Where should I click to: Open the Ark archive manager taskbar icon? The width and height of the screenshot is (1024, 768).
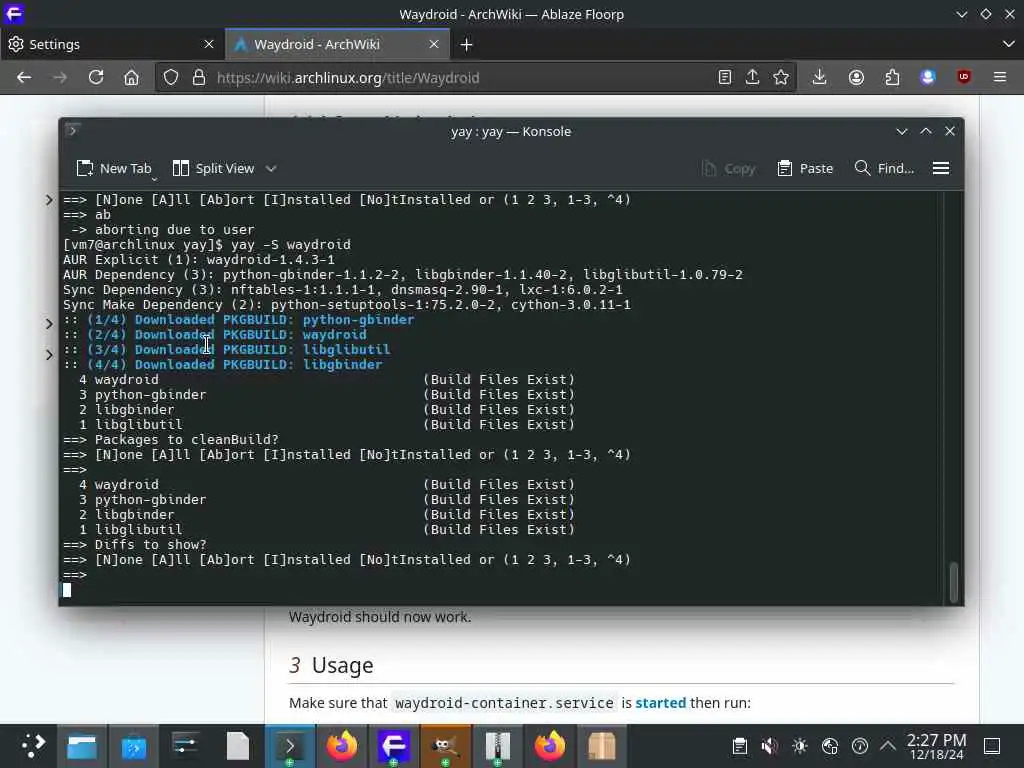pyautogui.click(x=498, y=746)
